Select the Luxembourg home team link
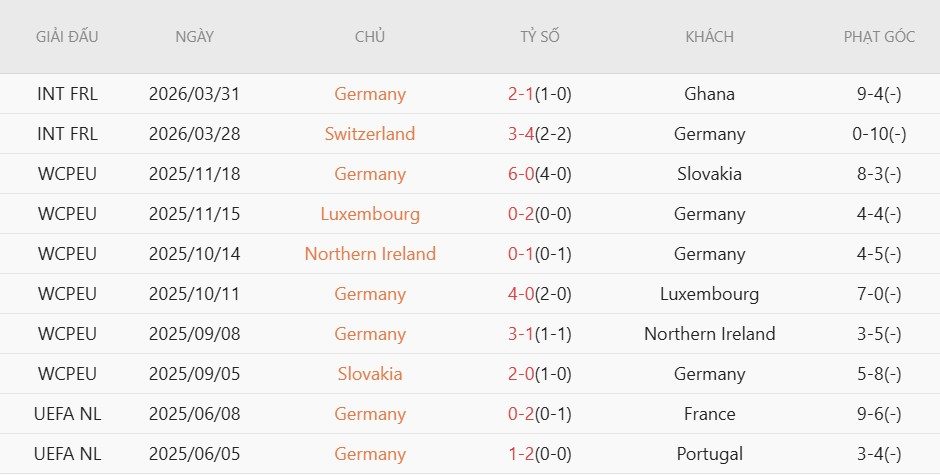Screen dimensions: 940x475 370,214
